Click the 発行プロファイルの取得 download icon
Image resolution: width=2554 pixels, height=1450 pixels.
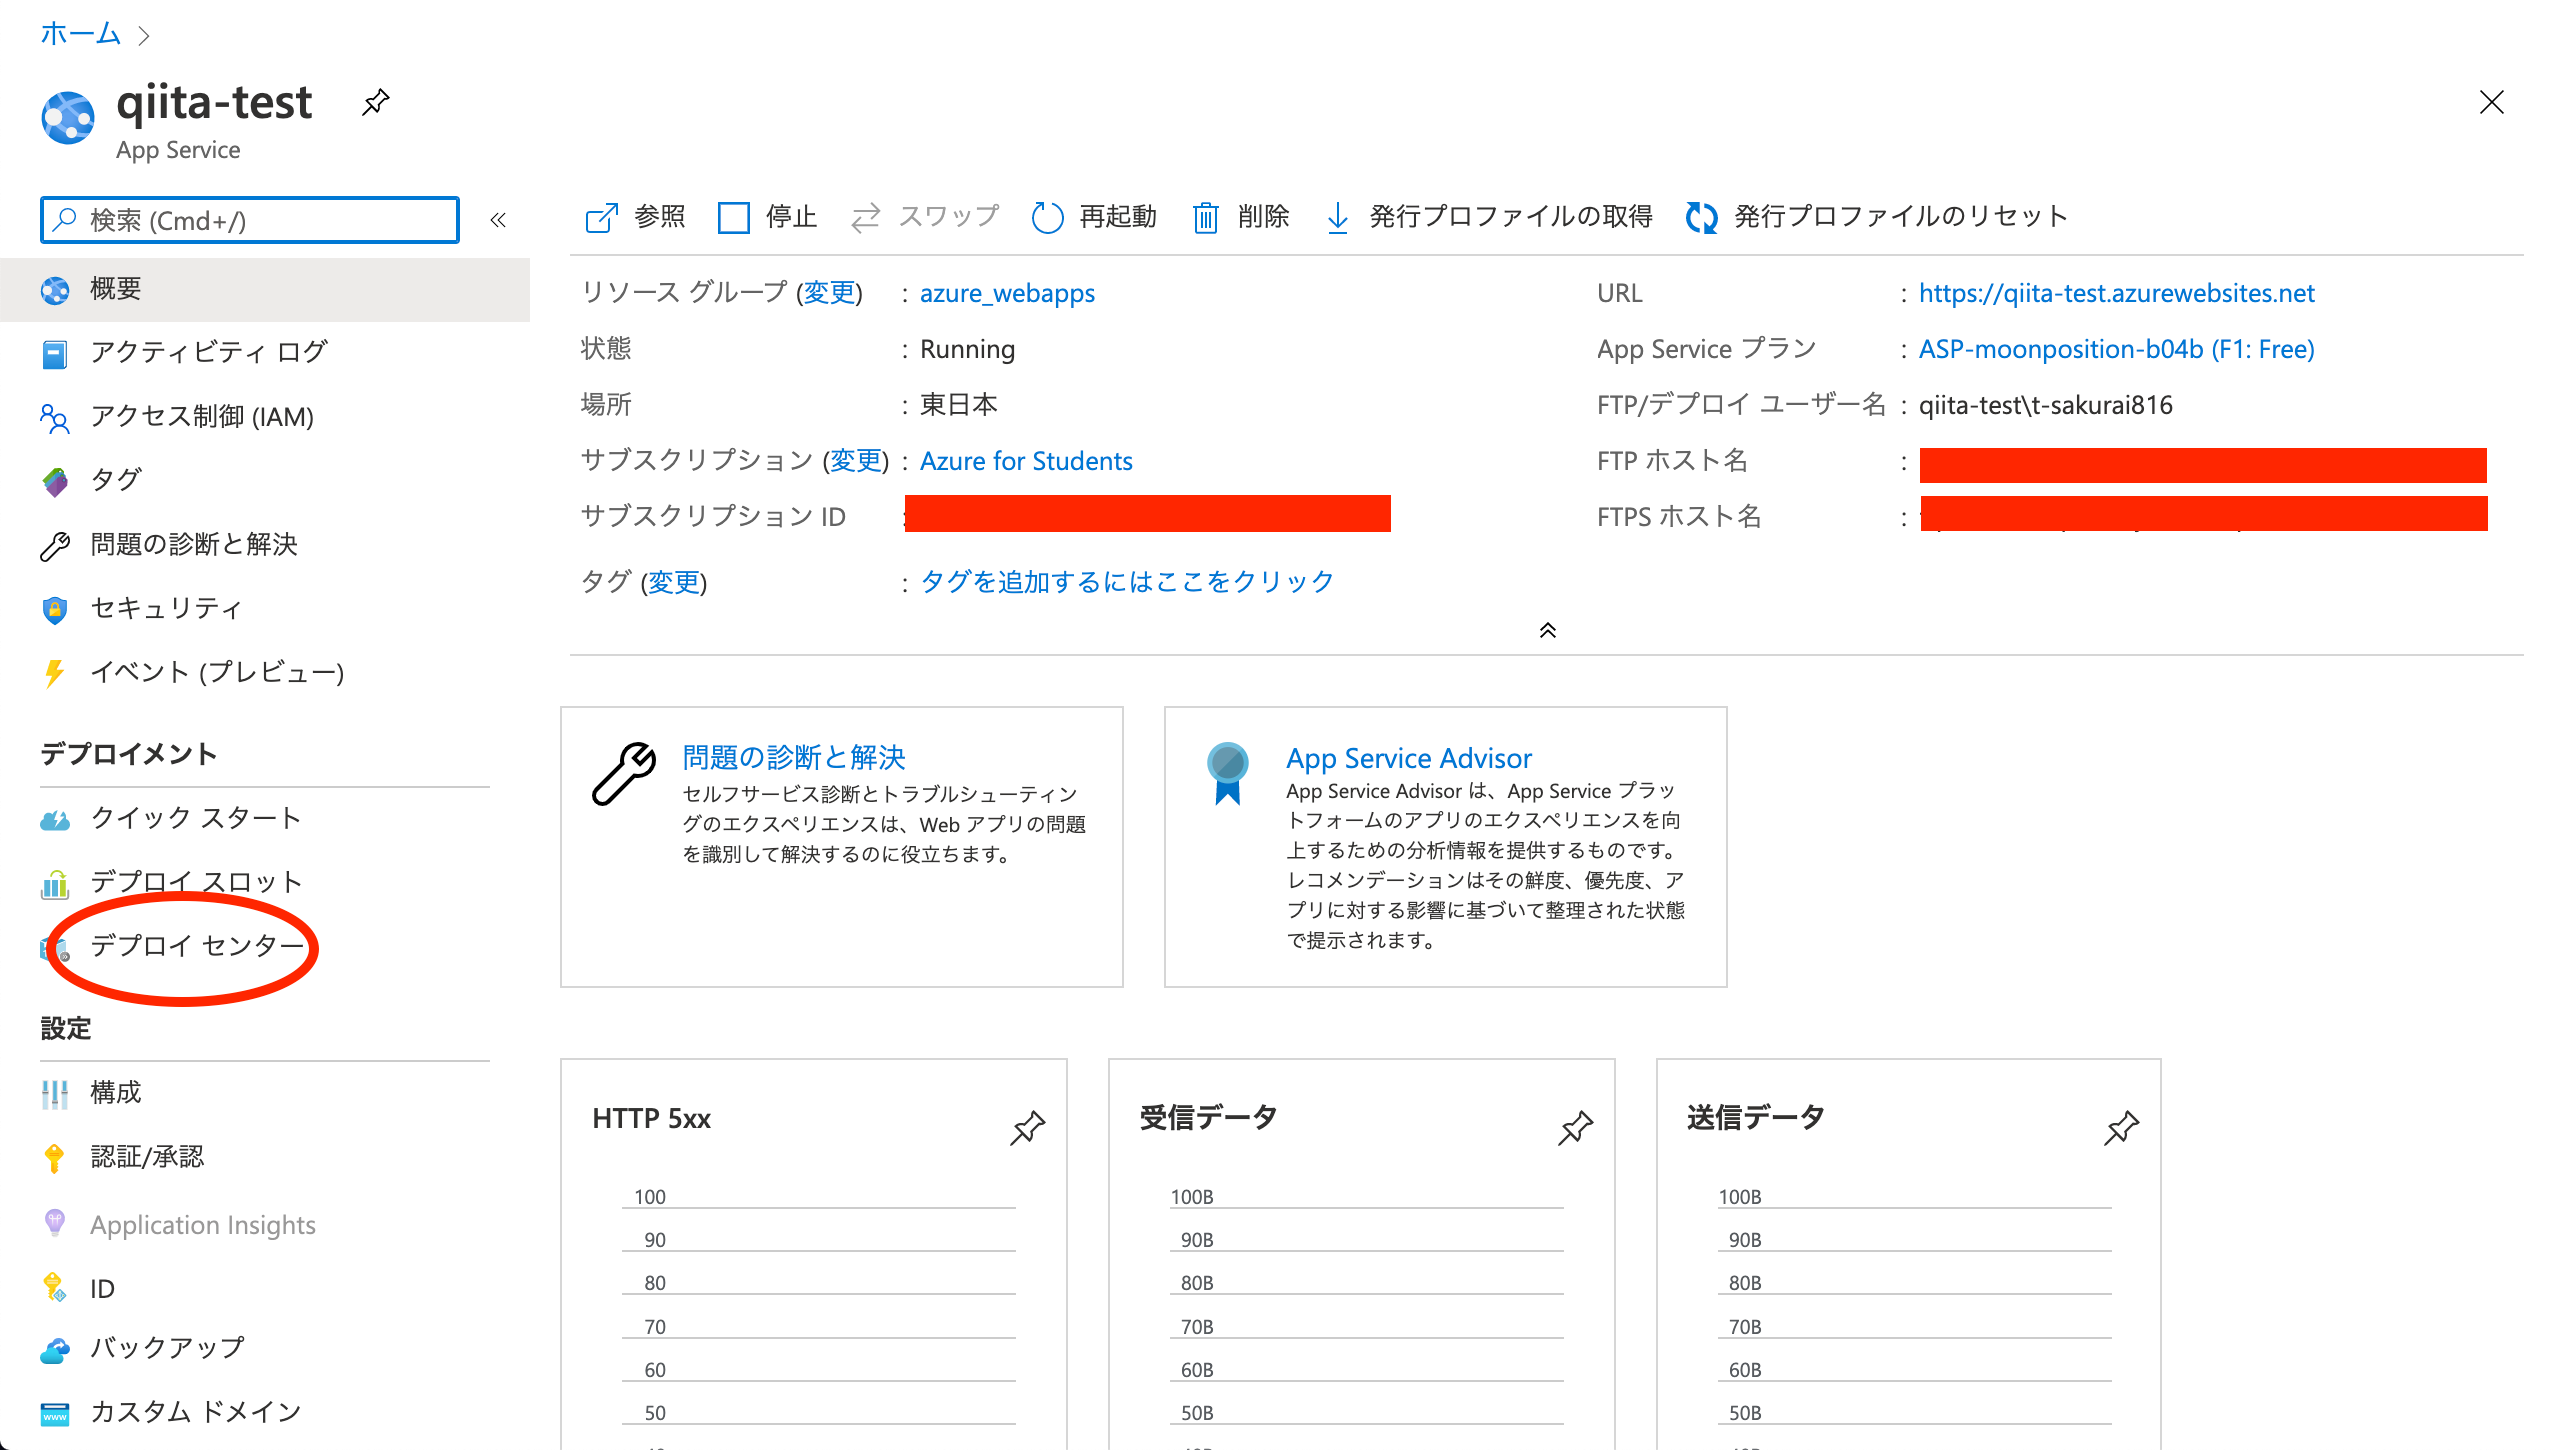click(1338, 217)
